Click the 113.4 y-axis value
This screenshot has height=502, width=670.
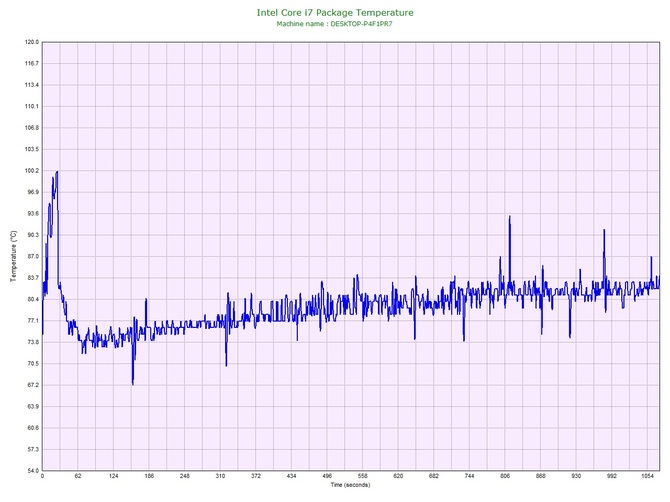click(32, 85)
